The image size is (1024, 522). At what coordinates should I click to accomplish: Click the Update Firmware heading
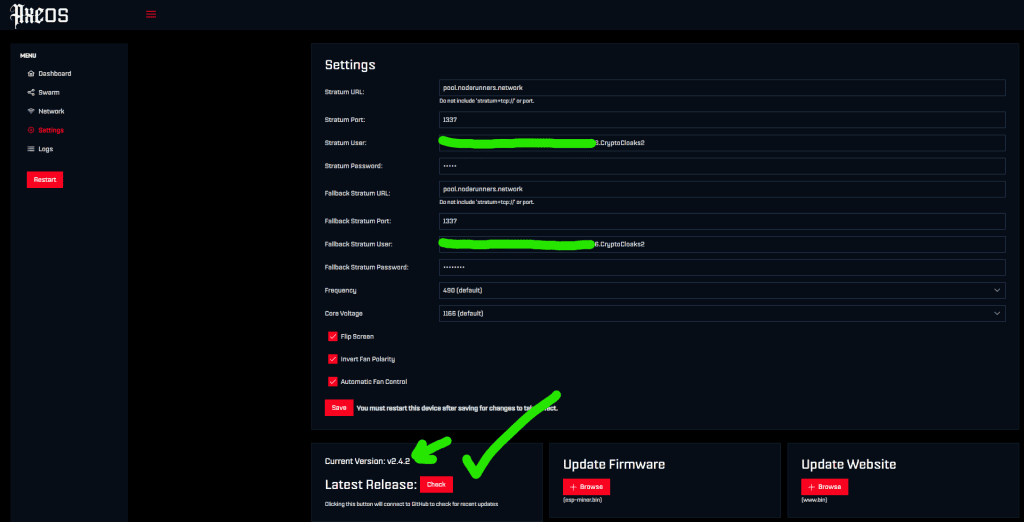pyautogui.click(x=614, y=465)
